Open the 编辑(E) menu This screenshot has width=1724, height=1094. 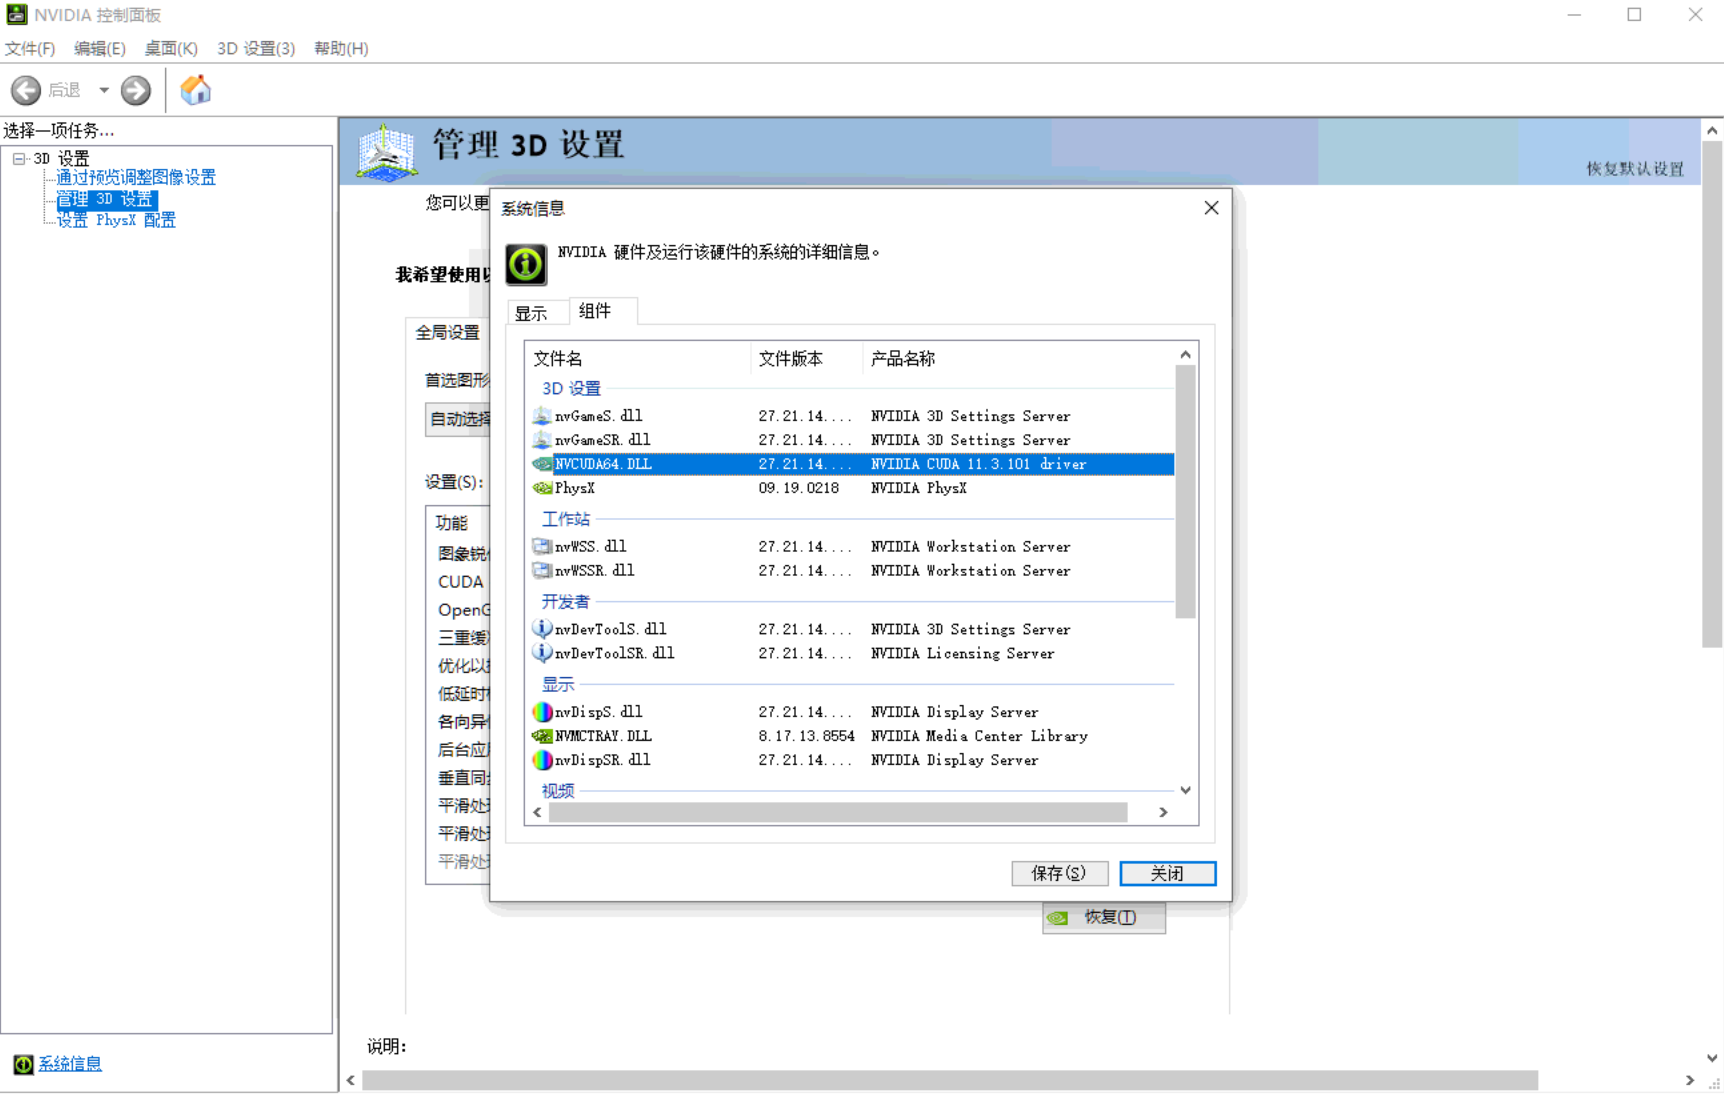coord(100,48)
